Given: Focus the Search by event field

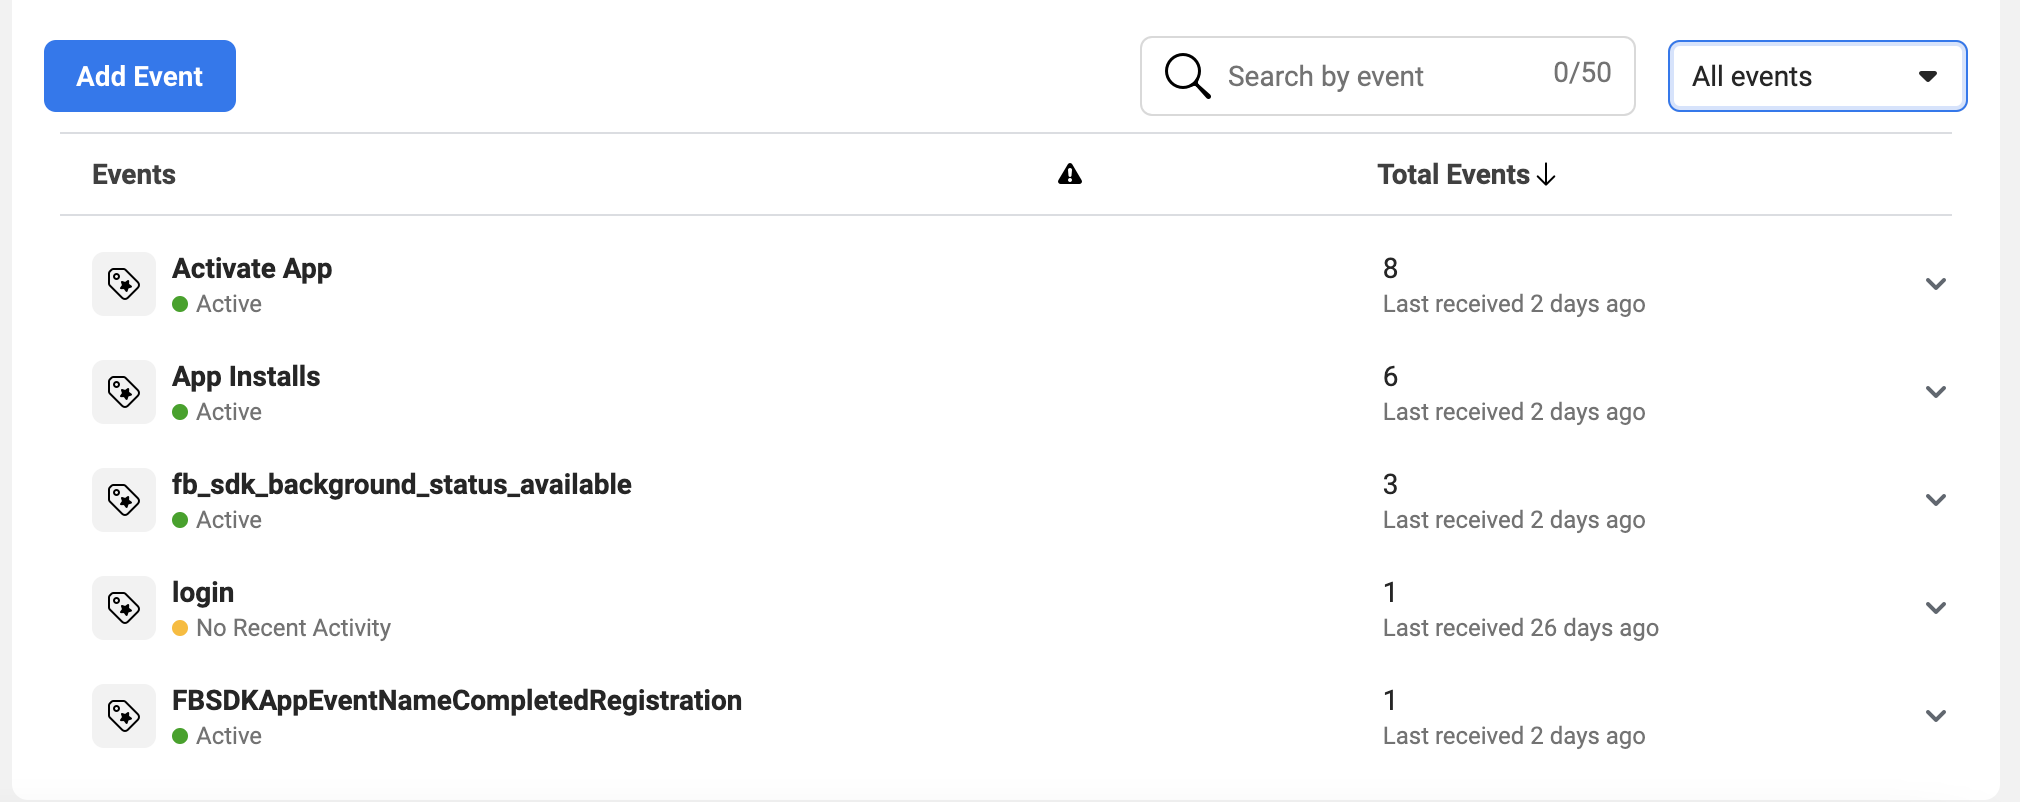Looking at the screenshot, I should click(x=1380, y=76).
